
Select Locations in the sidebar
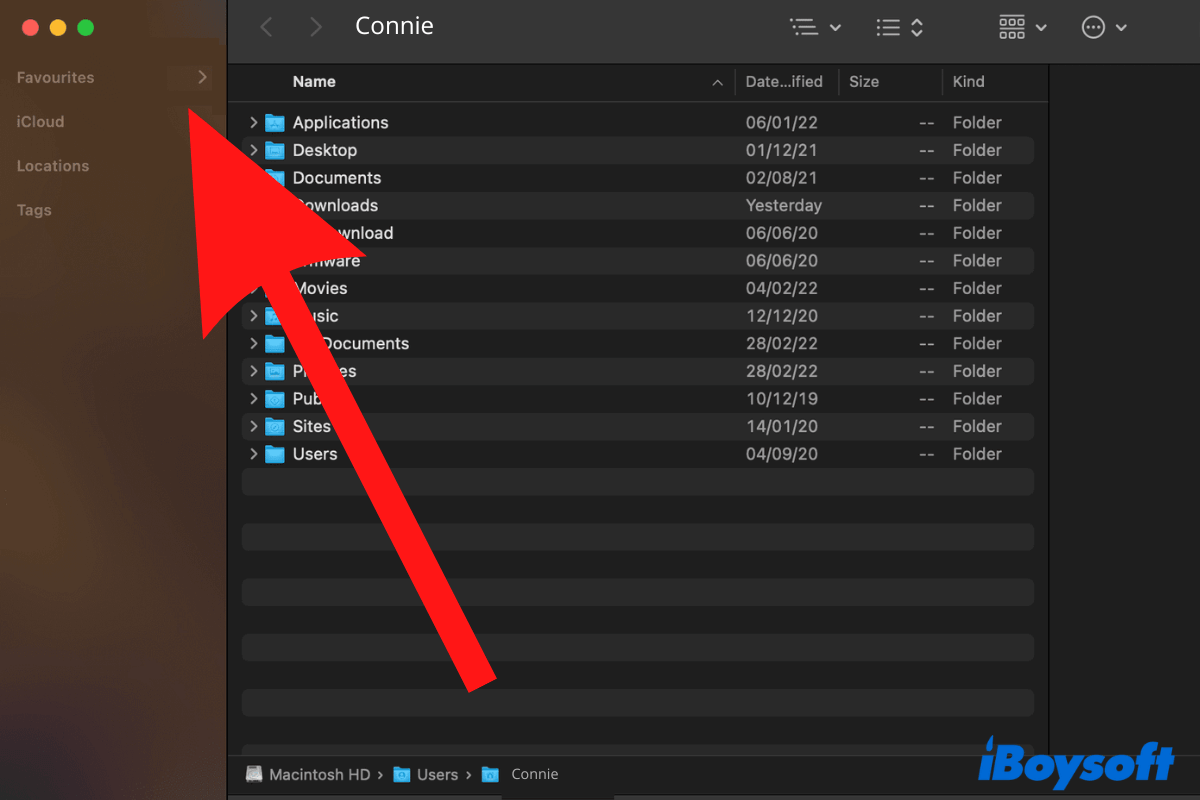[x=52, y=165]
